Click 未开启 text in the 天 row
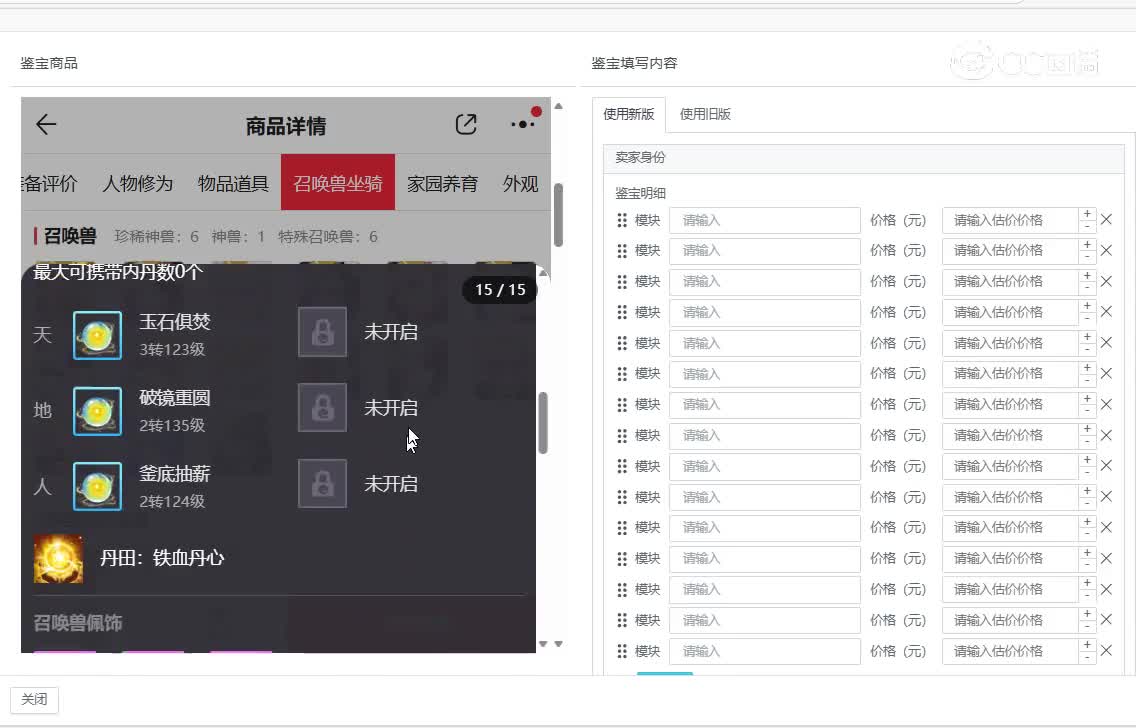 391,332
